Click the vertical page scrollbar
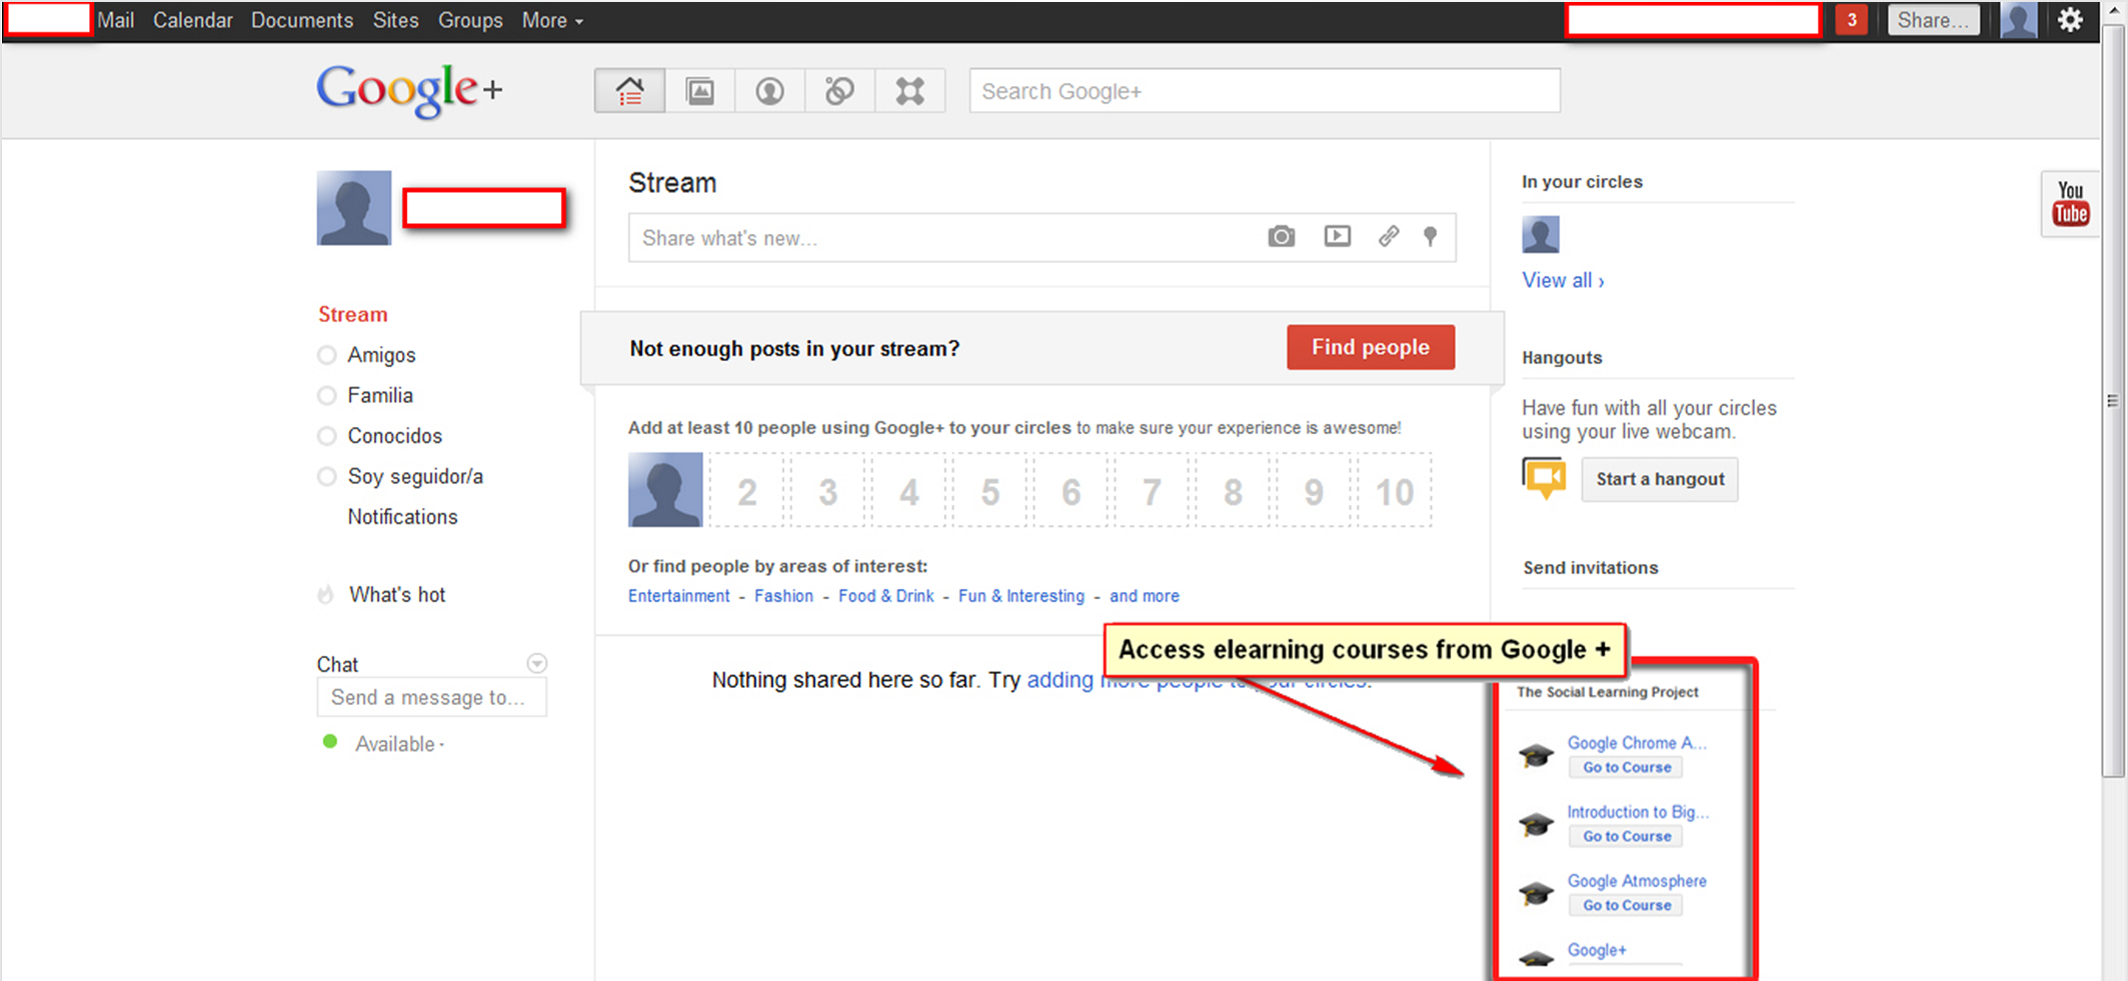2128x981 pixels. pyautogui.click(x=2113, y=400)
